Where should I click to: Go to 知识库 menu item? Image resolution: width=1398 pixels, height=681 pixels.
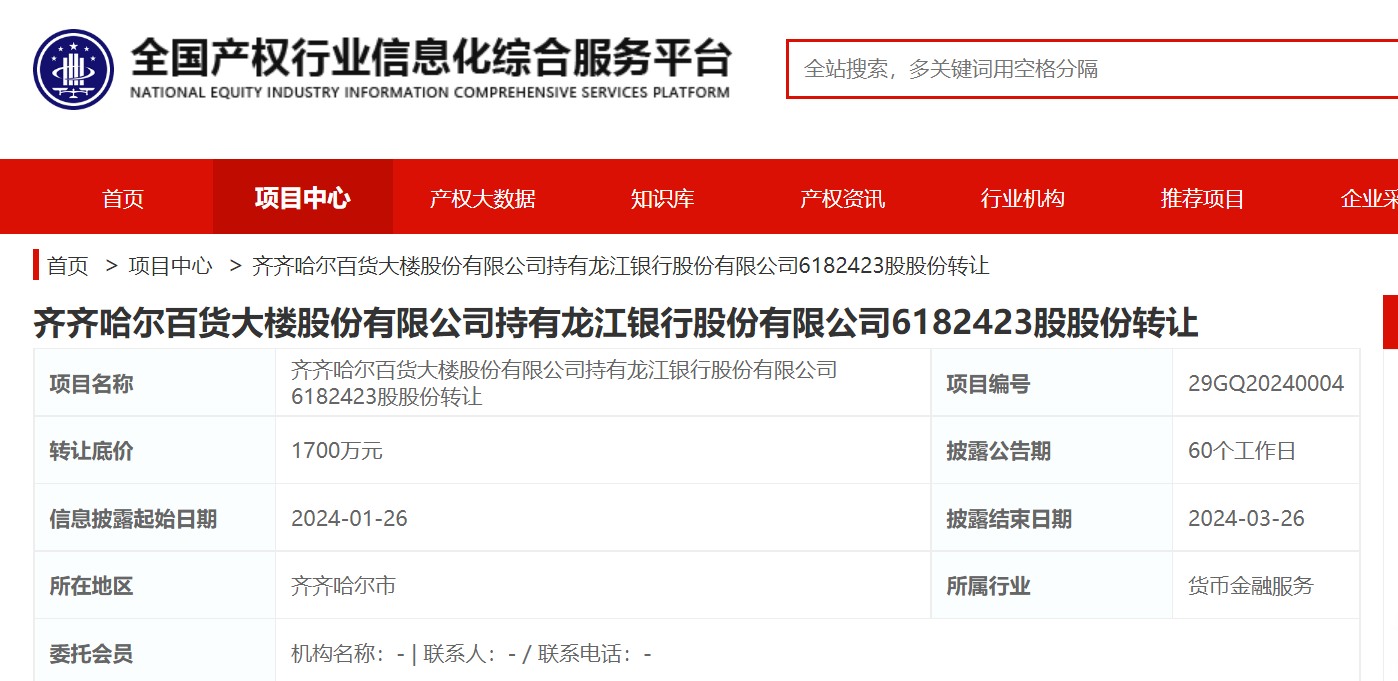tap(663, 198)
